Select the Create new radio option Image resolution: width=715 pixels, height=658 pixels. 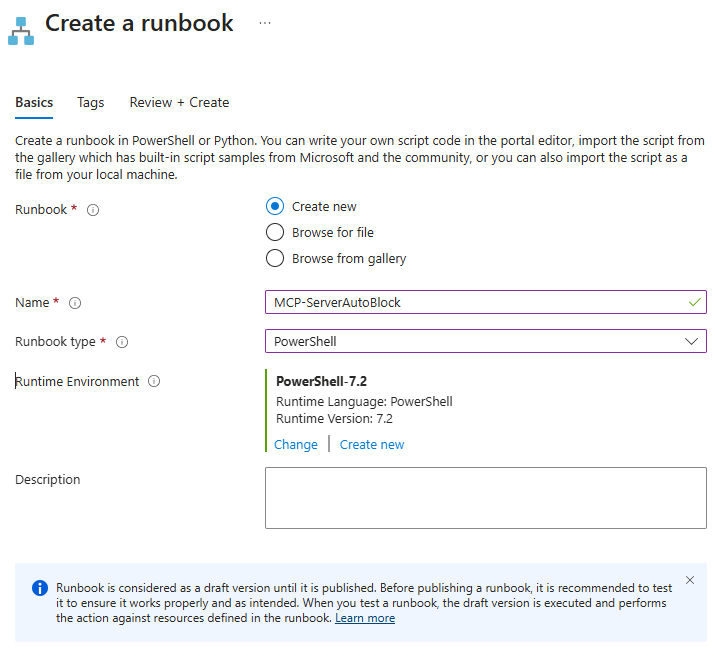tap(275, 207)
